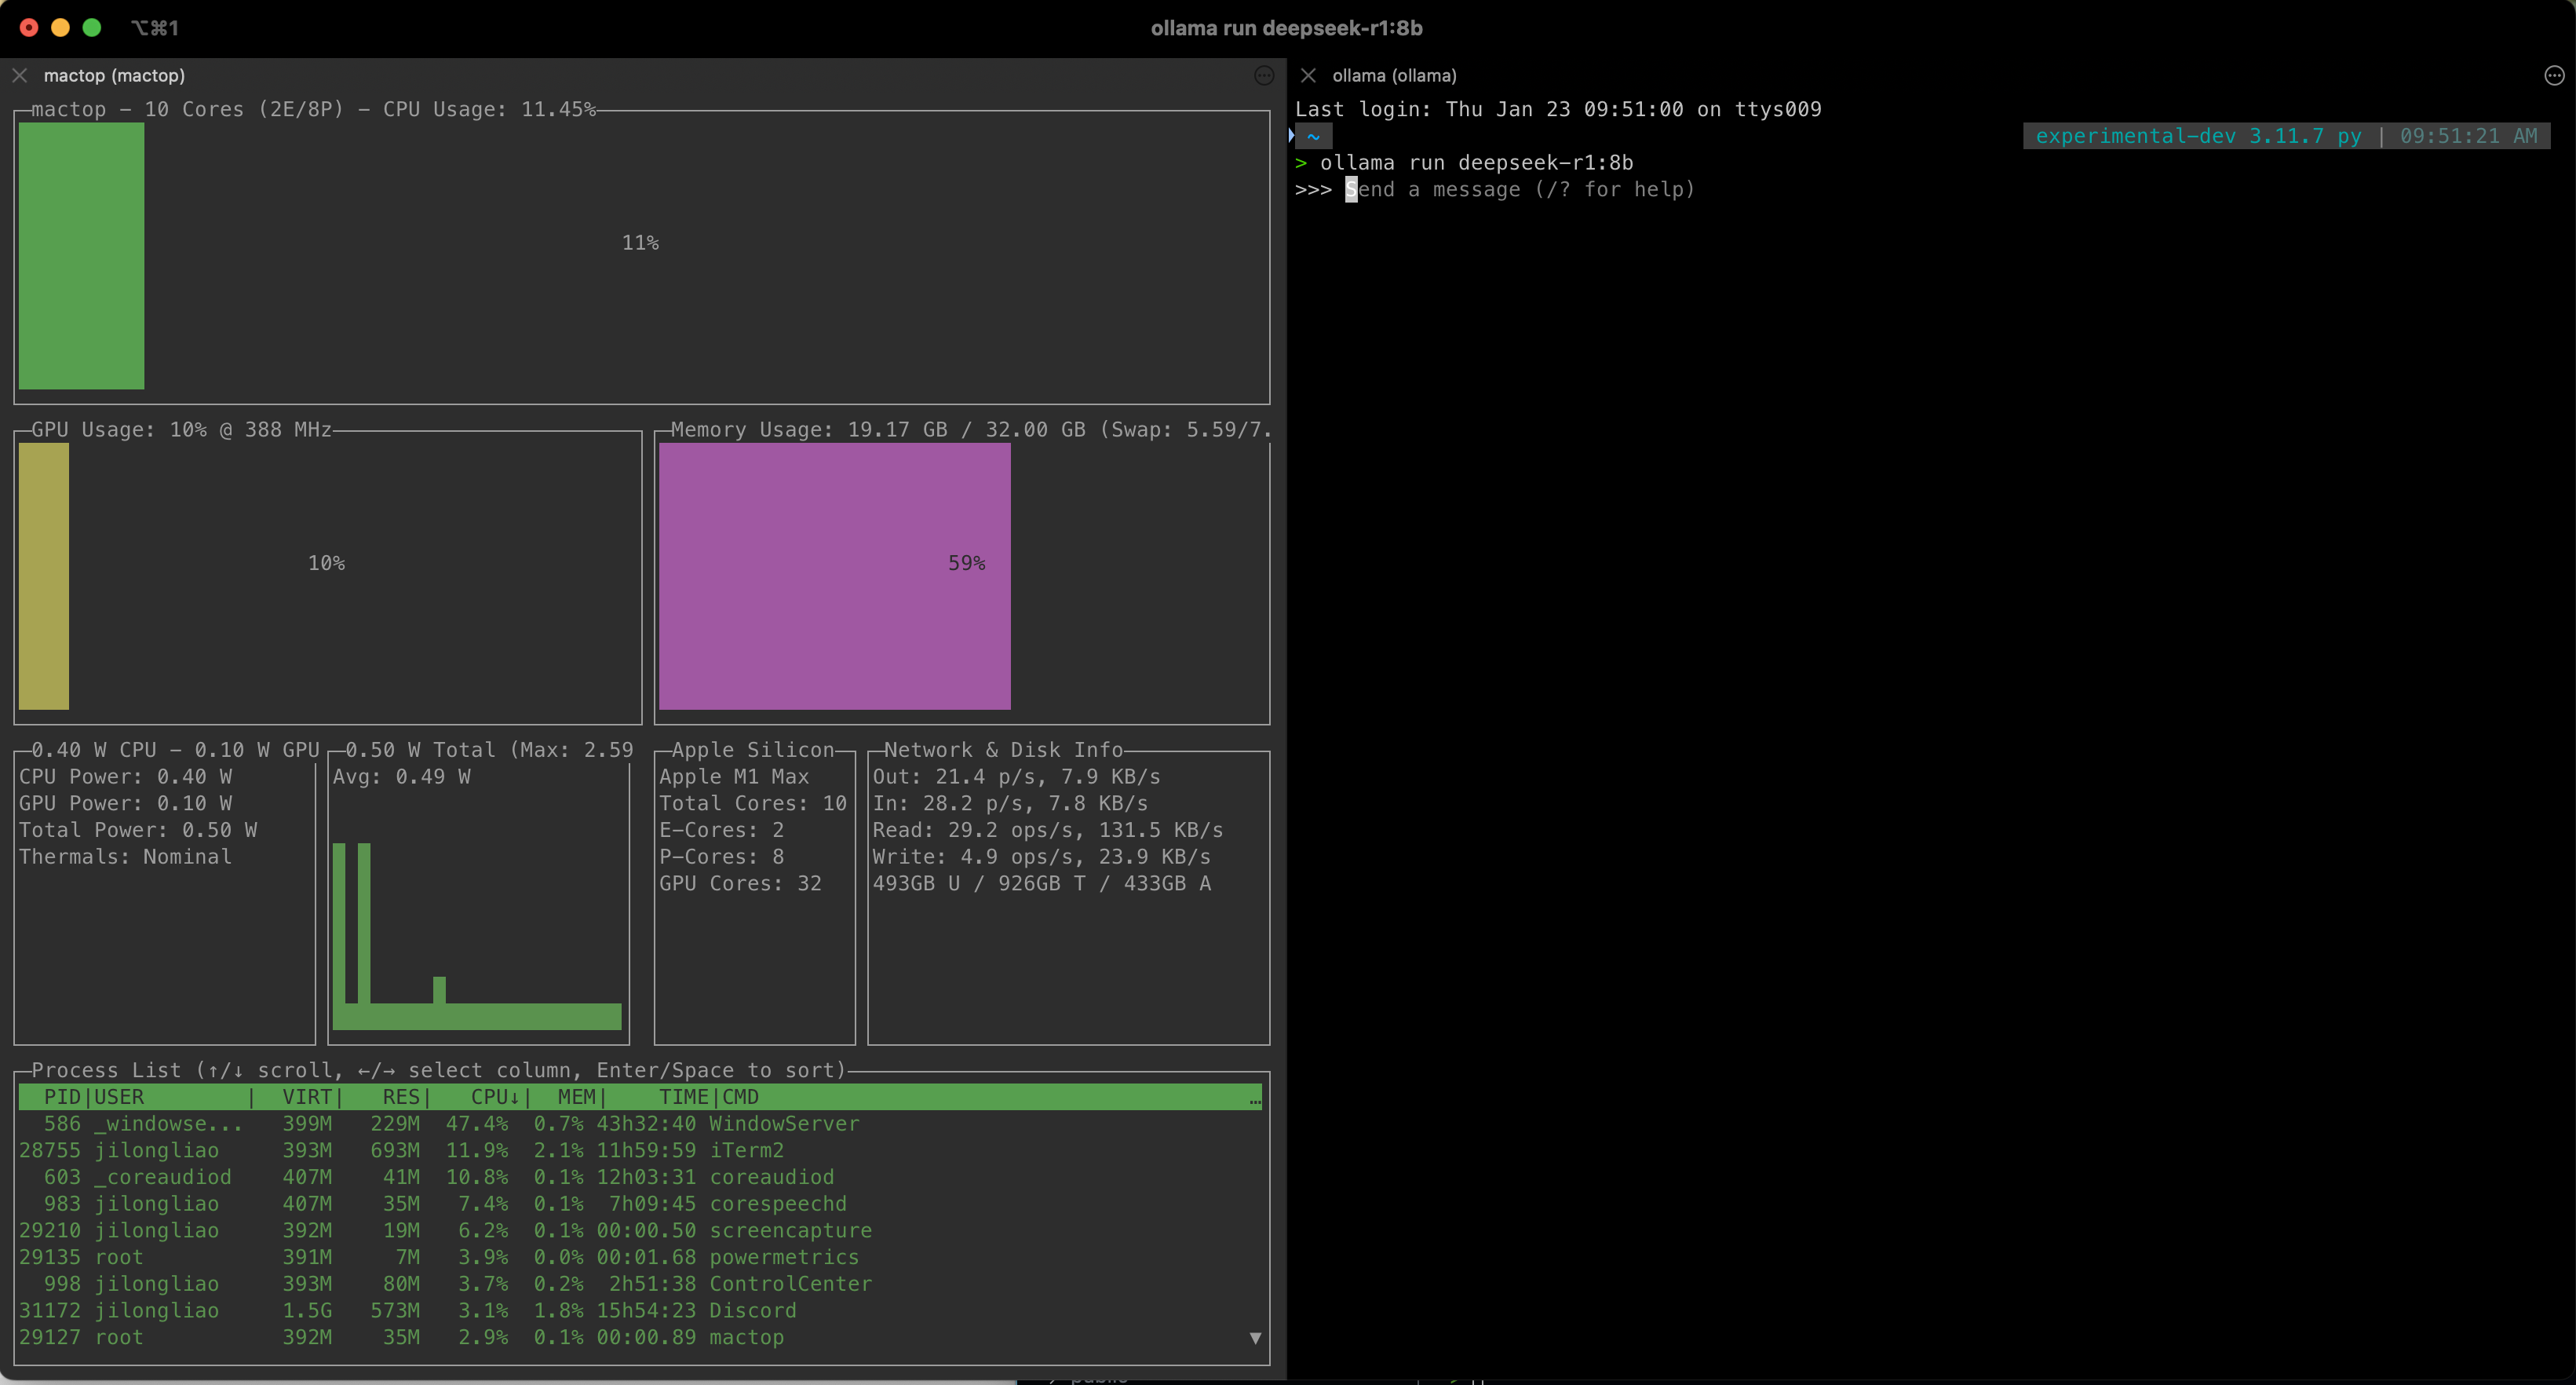The height and width of the screenshot is (1385, 2576).
Task: Select the corespeechd process row
Action: coord(640,1203)
